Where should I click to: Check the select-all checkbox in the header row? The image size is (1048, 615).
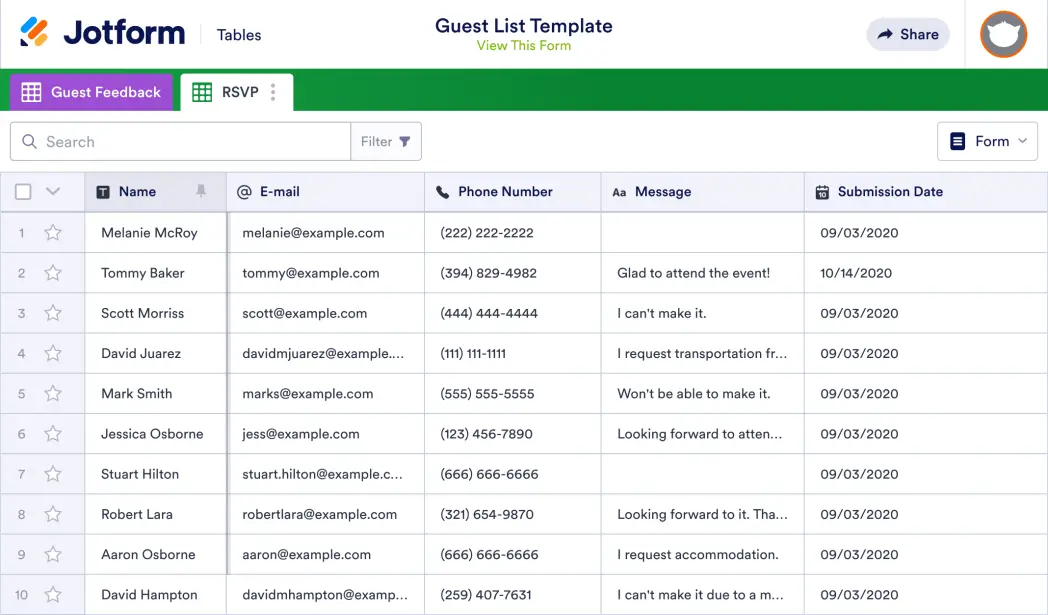pos(25,191)
